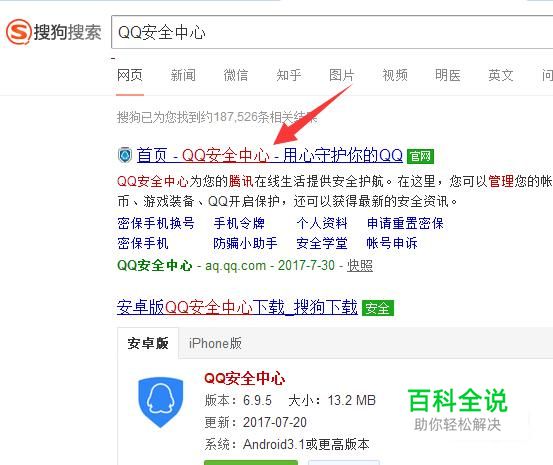The height and width of the screenshot is (465, 553).
Task: Click the red QQ安全中心 app title
Action: tap(244, 379)
